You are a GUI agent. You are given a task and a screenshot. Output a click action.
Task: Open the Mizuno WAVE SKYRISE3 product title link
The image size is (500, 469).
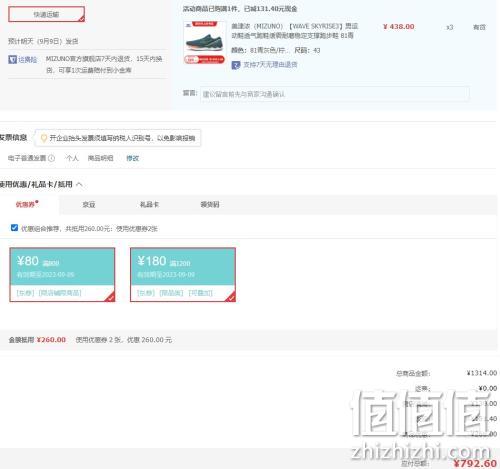point(295,31)
